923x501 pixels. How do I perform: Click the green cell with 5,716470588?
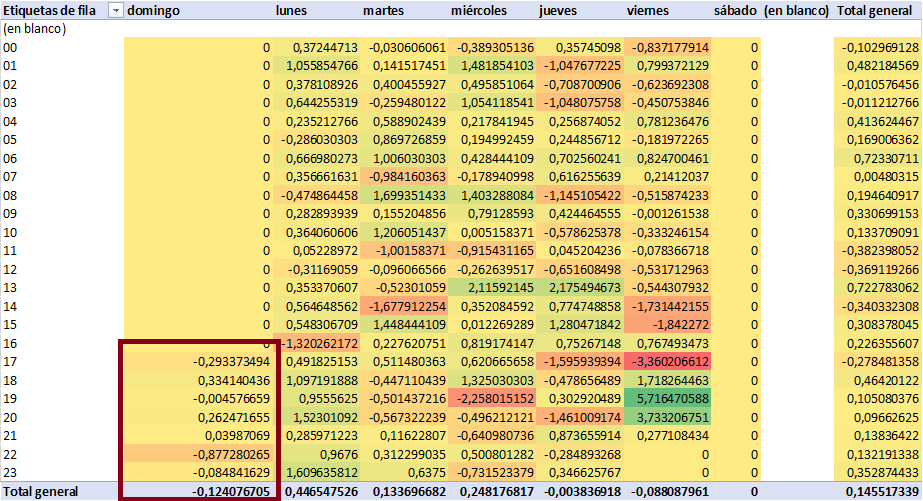coord(667,398)
